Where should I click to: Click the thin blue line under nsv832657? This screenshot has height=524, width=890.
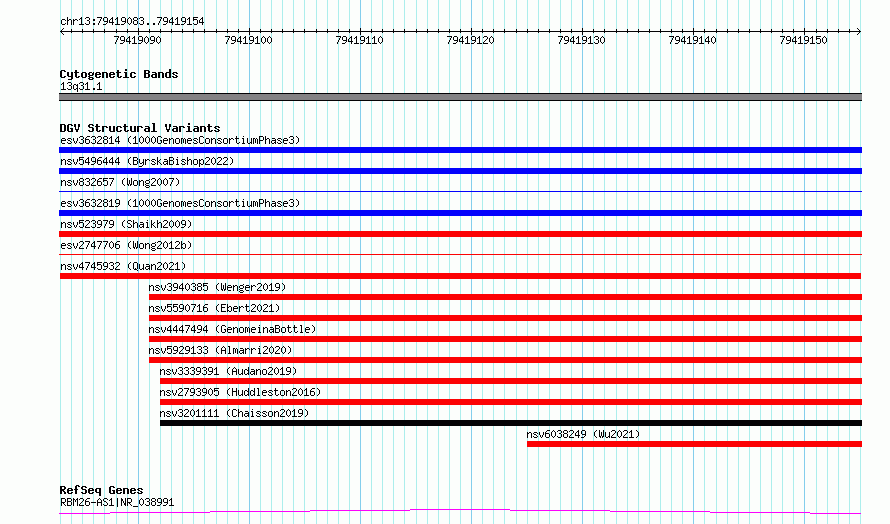click(x=460, y=192)
